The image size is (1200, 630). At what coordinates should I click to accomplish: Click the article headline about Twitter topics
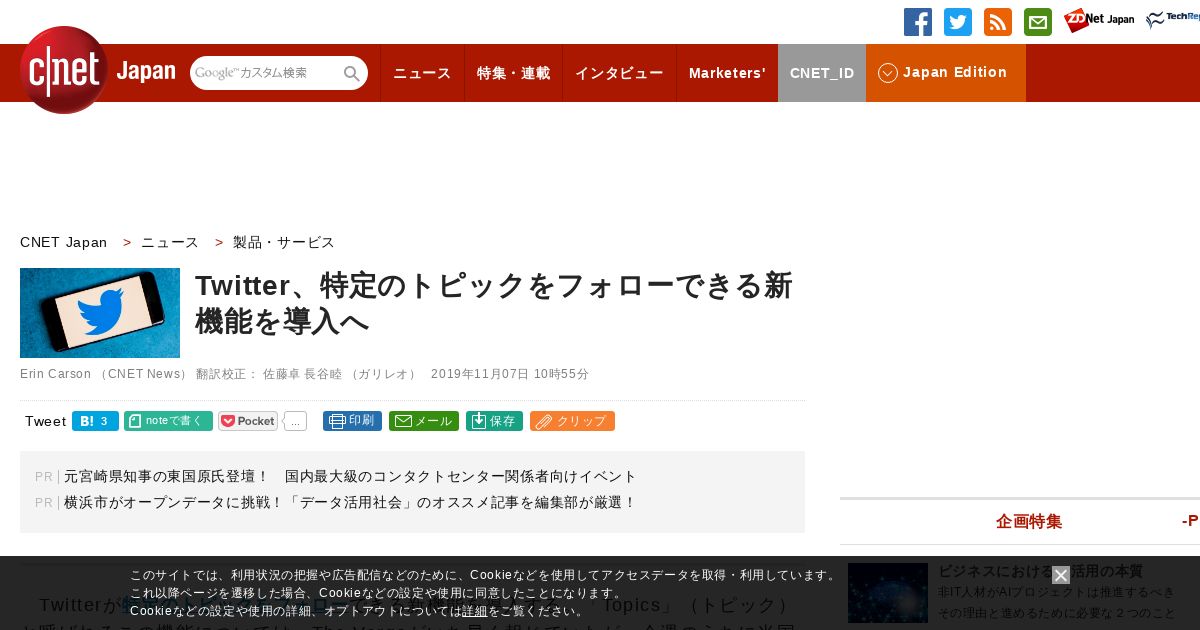coord(494,303)
